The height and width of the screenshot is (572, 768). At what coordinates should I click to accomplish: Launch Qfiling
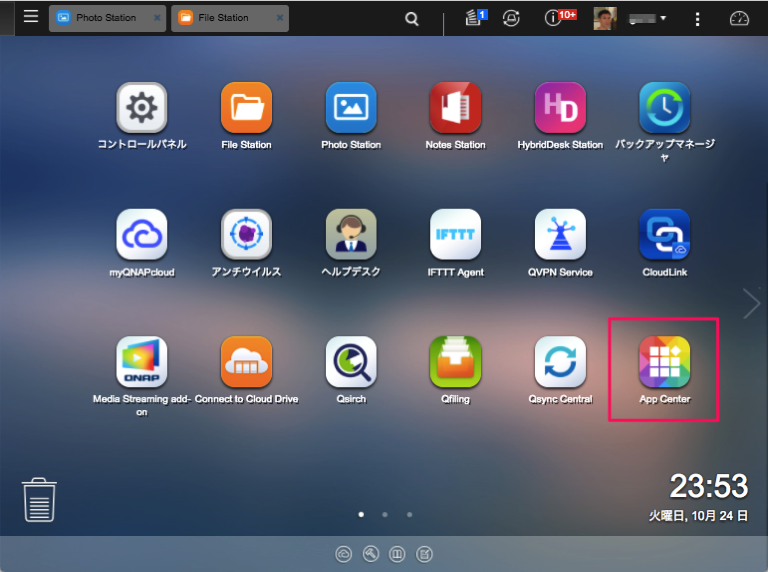[x=456, y=361]
